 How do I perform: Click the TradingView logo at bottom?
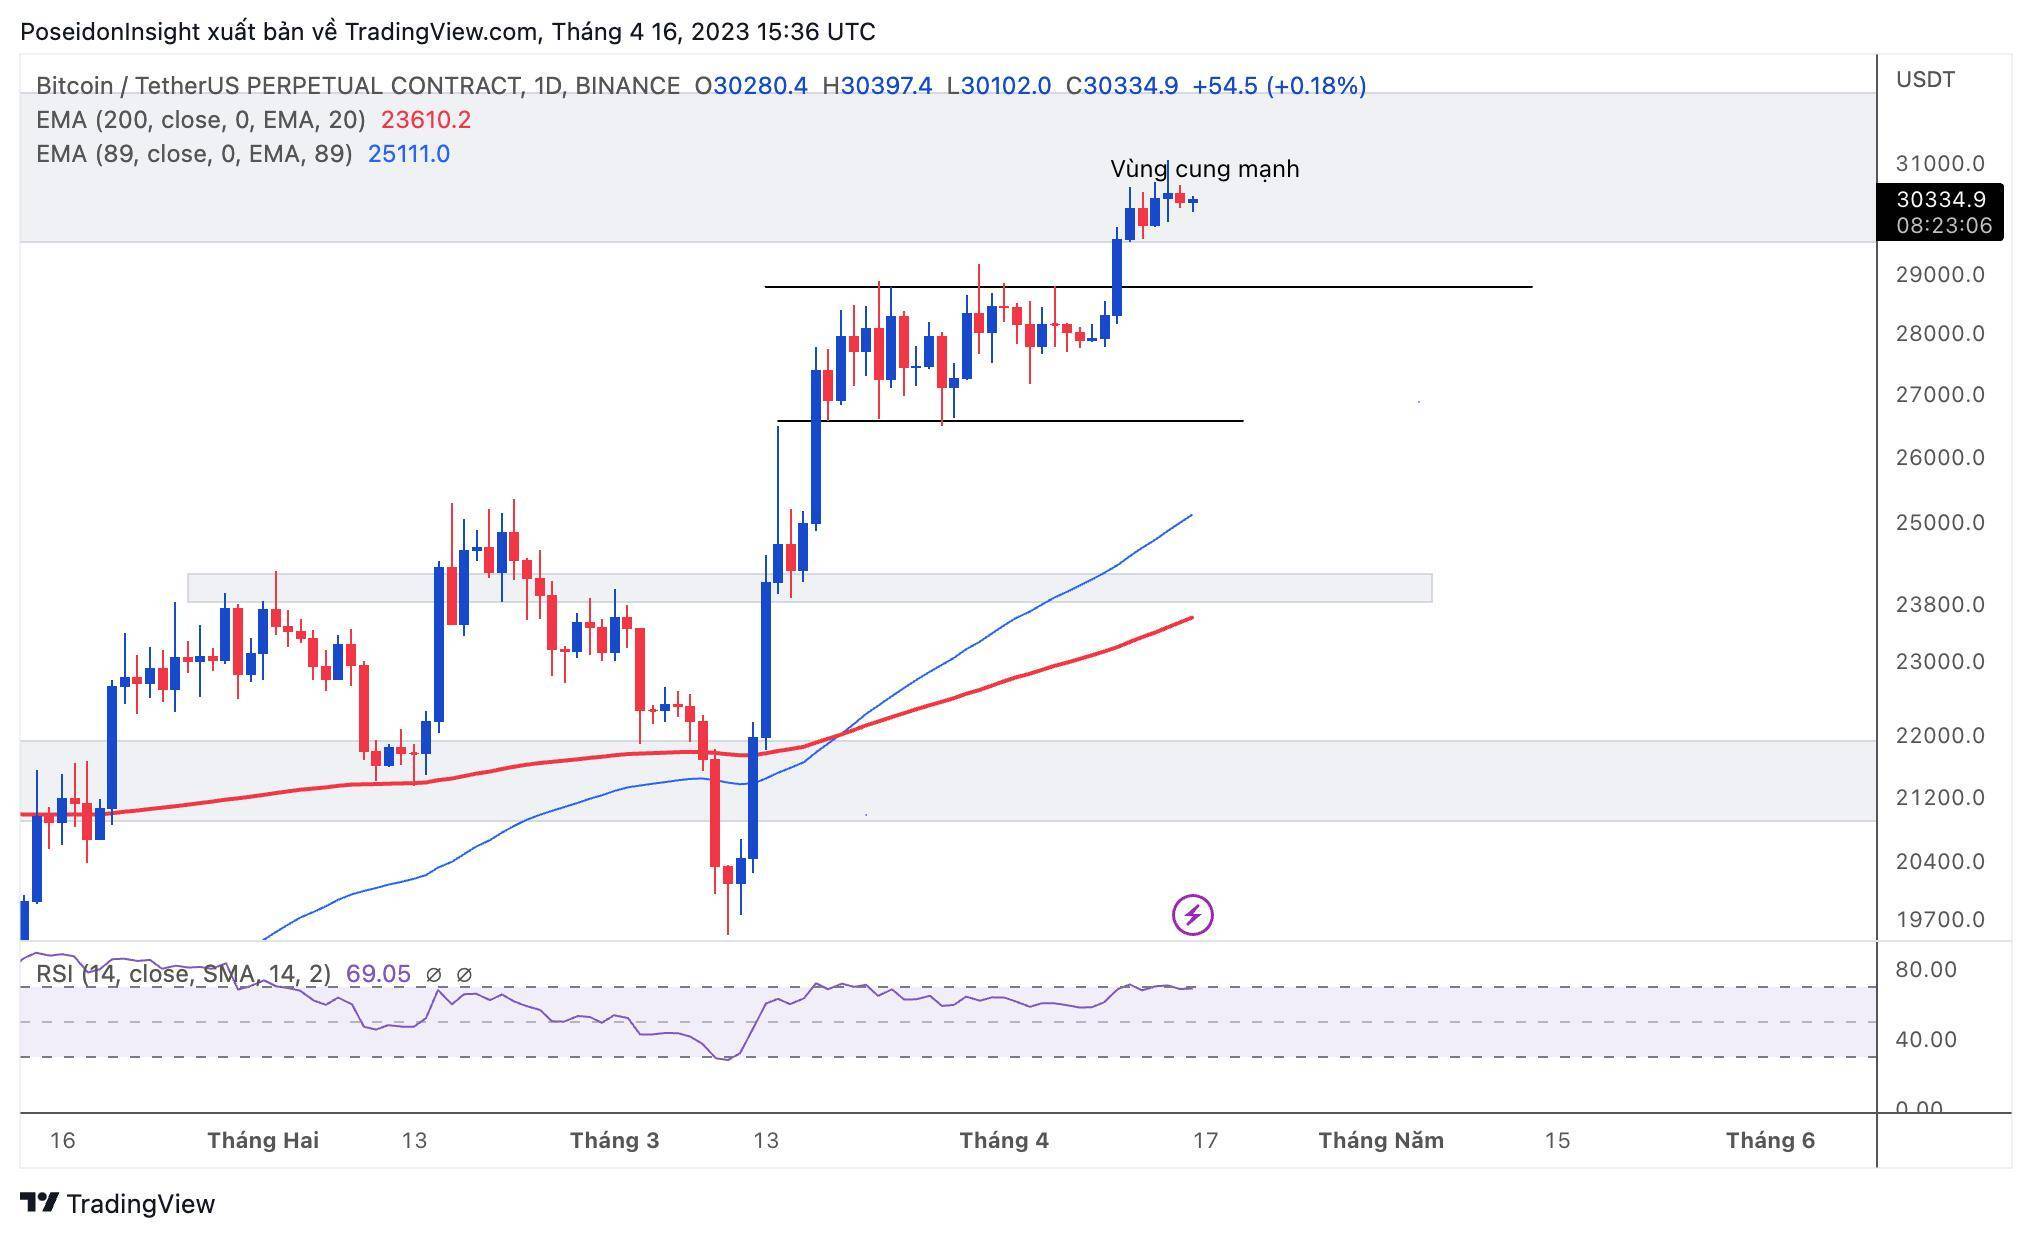tap(118, 1203)
